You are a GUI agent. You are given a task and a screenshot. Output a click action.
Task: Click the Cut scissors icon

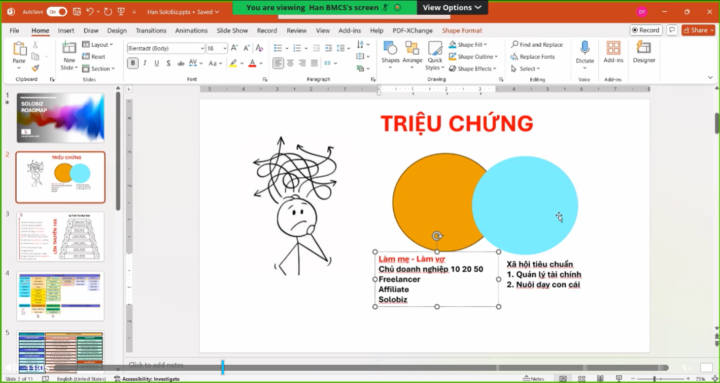pyautogui.click(x=35, y=45)
